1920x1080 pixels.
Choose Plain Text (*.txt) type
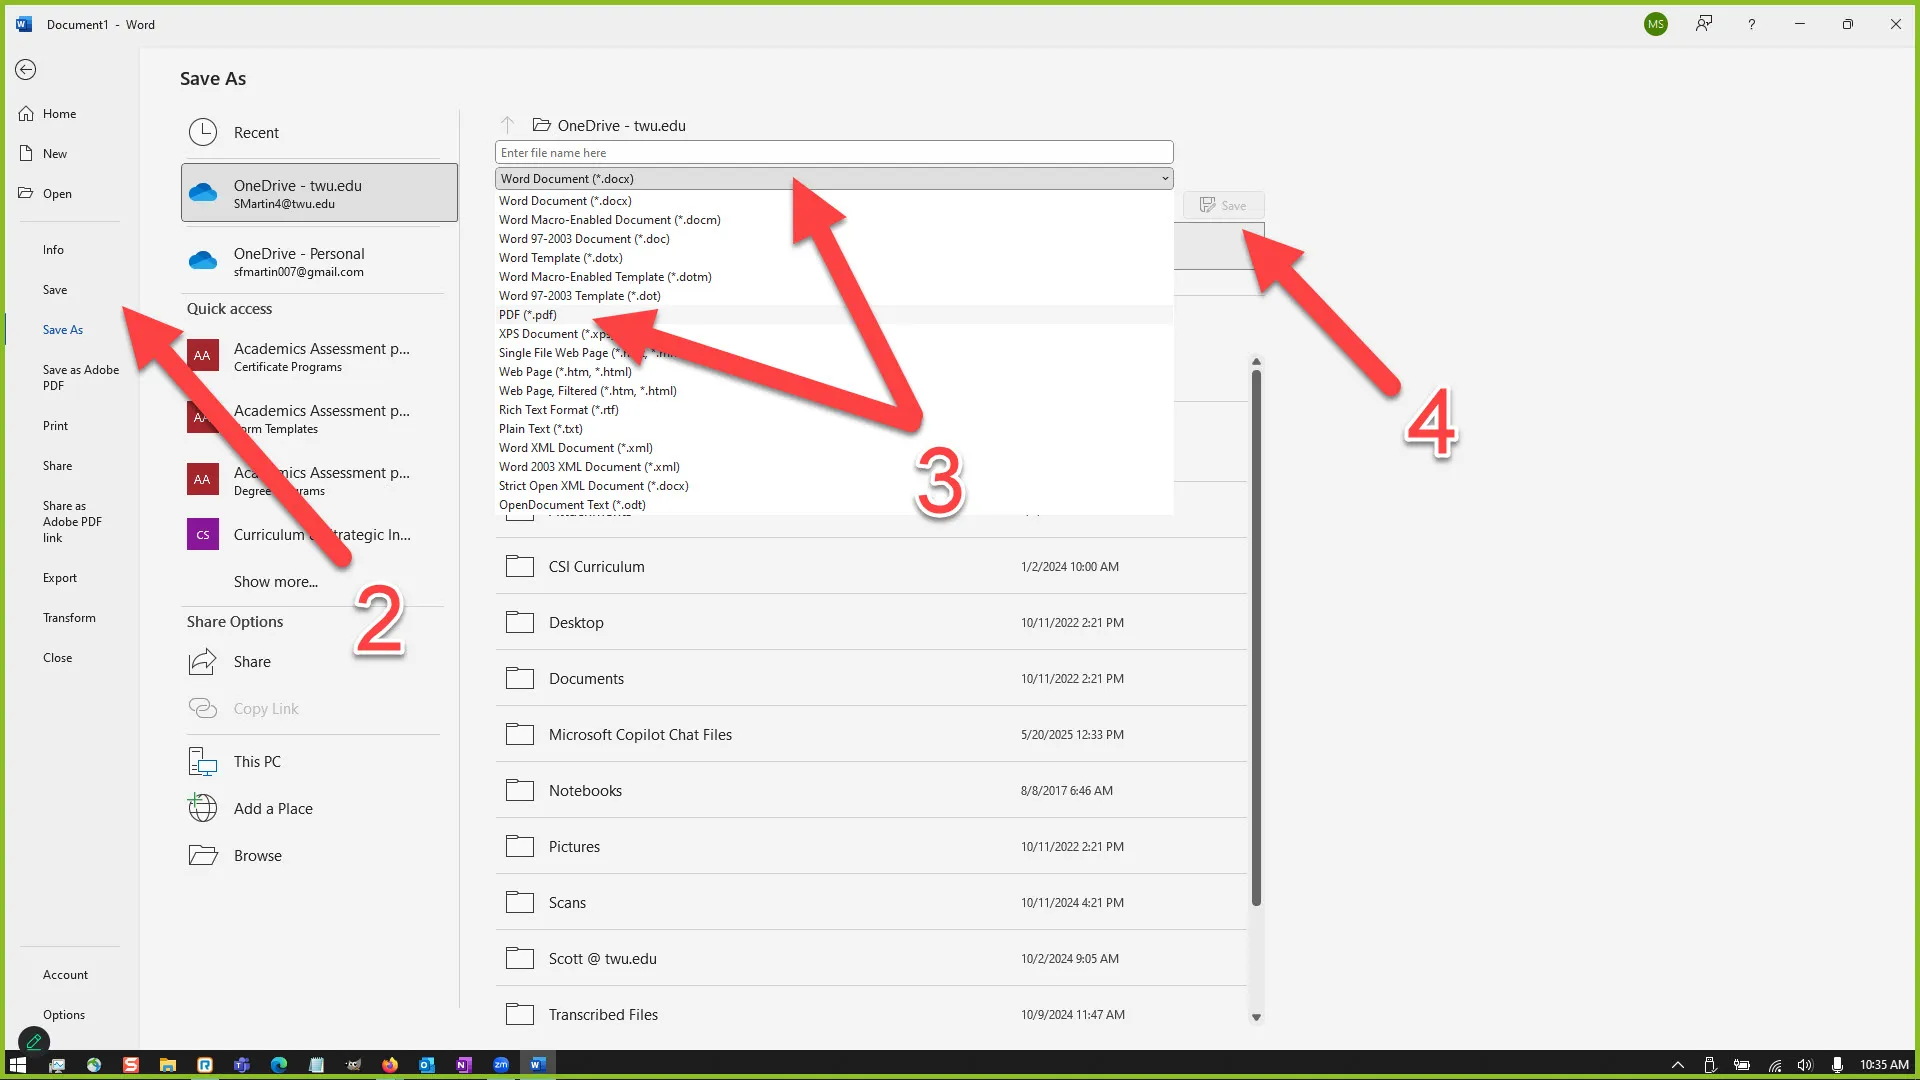click(x=834, y=429)
